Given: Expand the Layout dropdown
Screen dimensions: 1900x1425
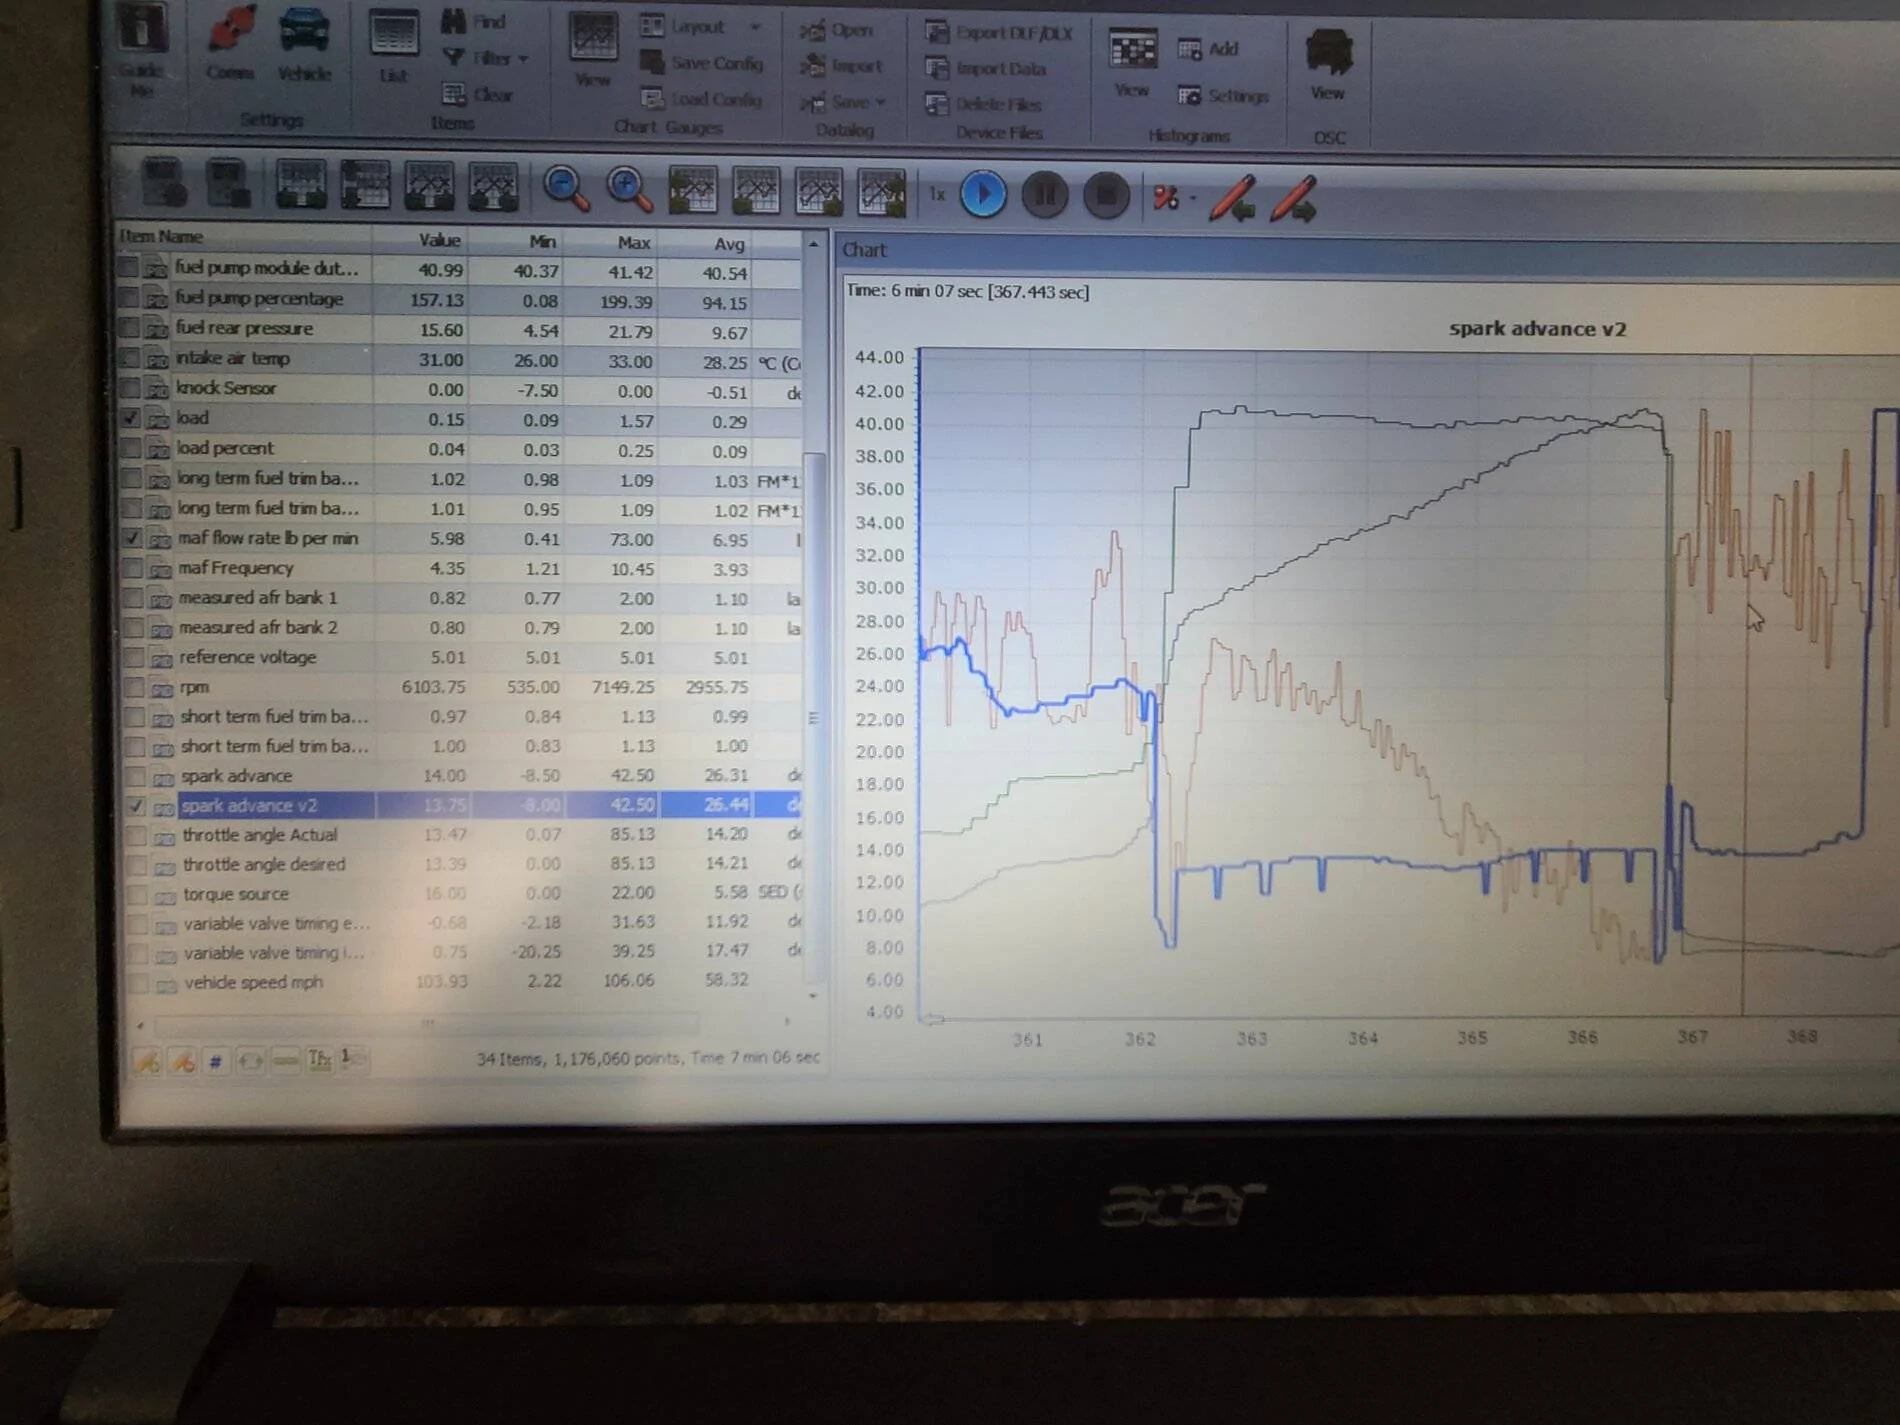Looking at the screenshot, I should pyautogui.click(x=755, y=26).
